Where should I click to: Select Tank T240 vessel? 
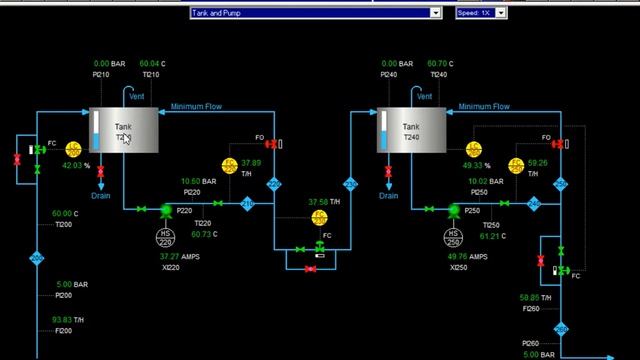coord(411,130)
